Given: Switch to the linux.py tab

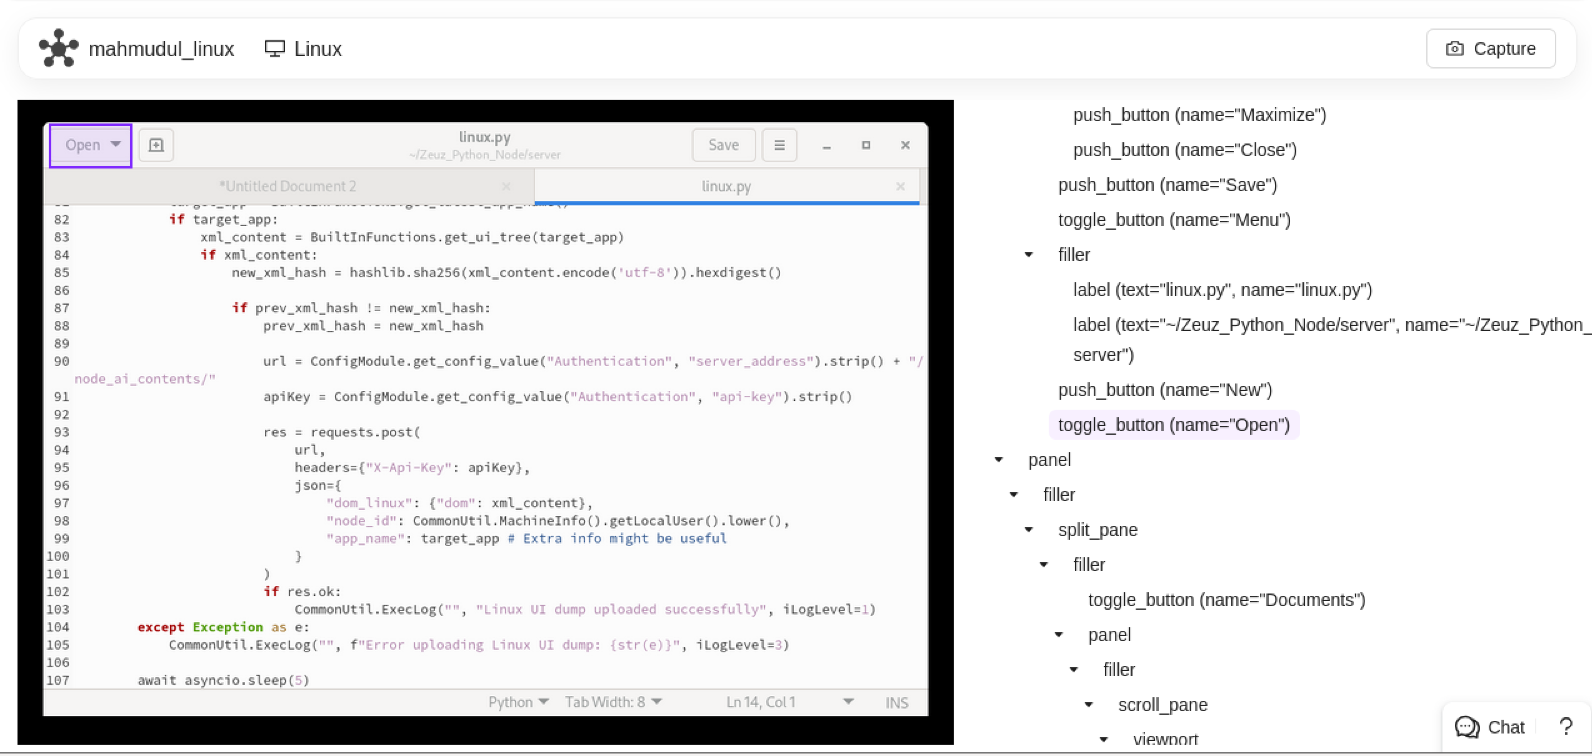Looking at the screenshot, I should [x=726, y=186].
